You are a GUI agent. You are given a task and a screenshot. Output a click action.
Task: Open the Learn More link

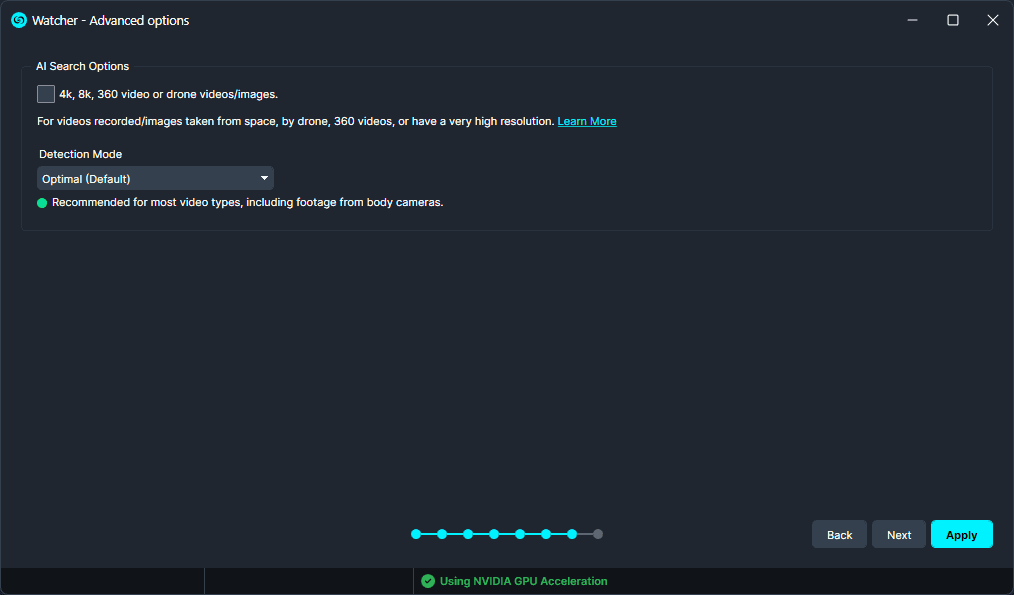click(x=587, y=122)
